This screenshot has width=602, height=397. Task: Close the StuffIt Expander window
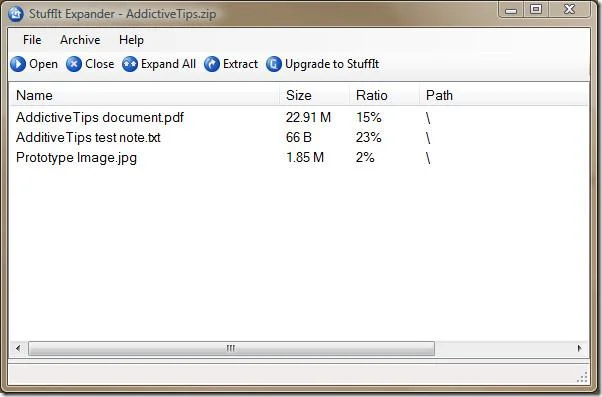click(x=569, y=9)
